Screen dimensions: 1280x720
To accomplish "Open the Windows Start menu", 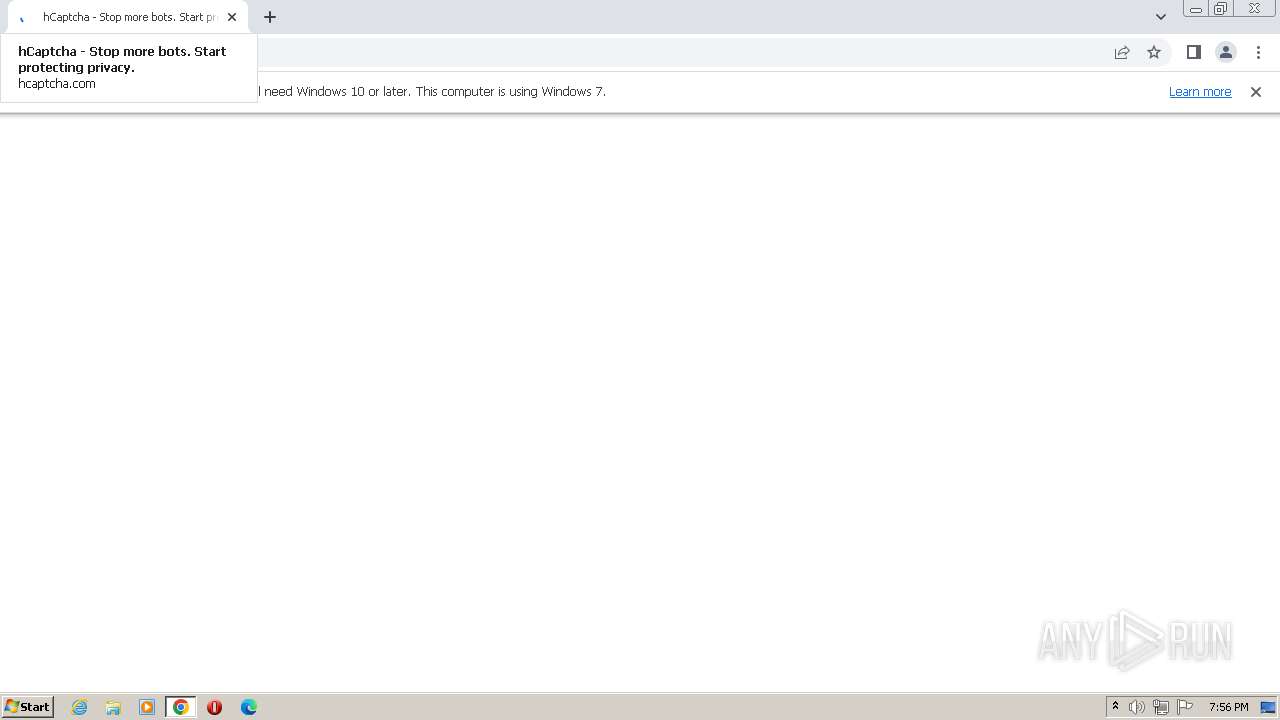I will [x=27, y=707].
